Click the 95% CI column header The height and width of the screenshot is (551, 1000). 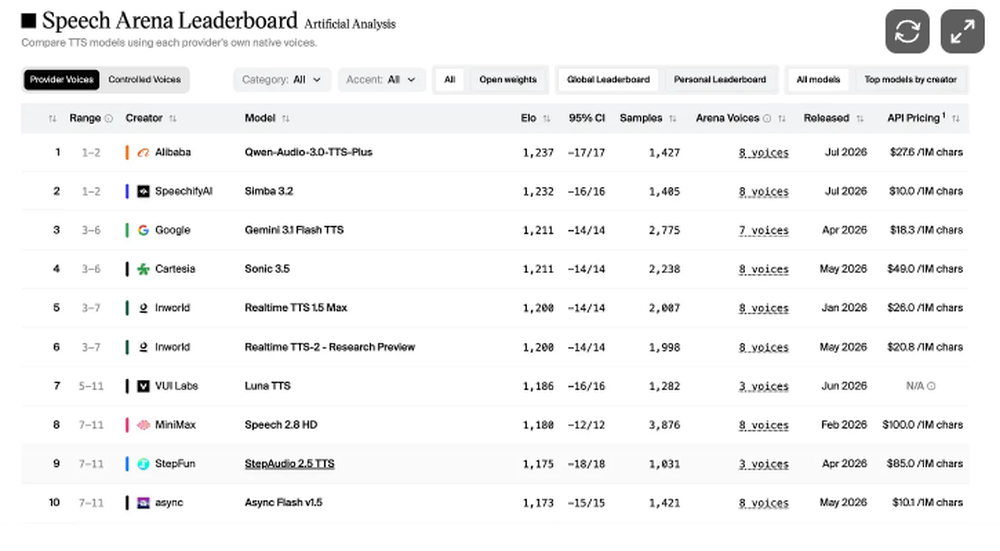[x=586, y=118]
